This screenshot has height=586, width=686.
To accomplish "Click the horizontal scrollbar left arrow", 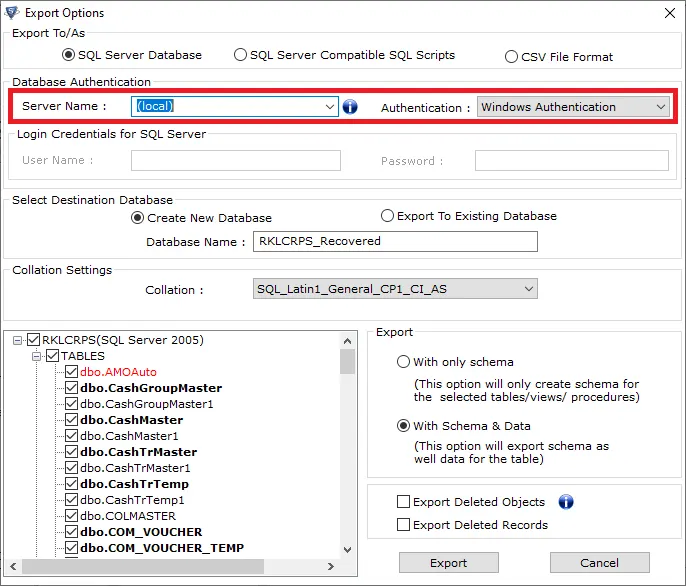I will point(13,566).
